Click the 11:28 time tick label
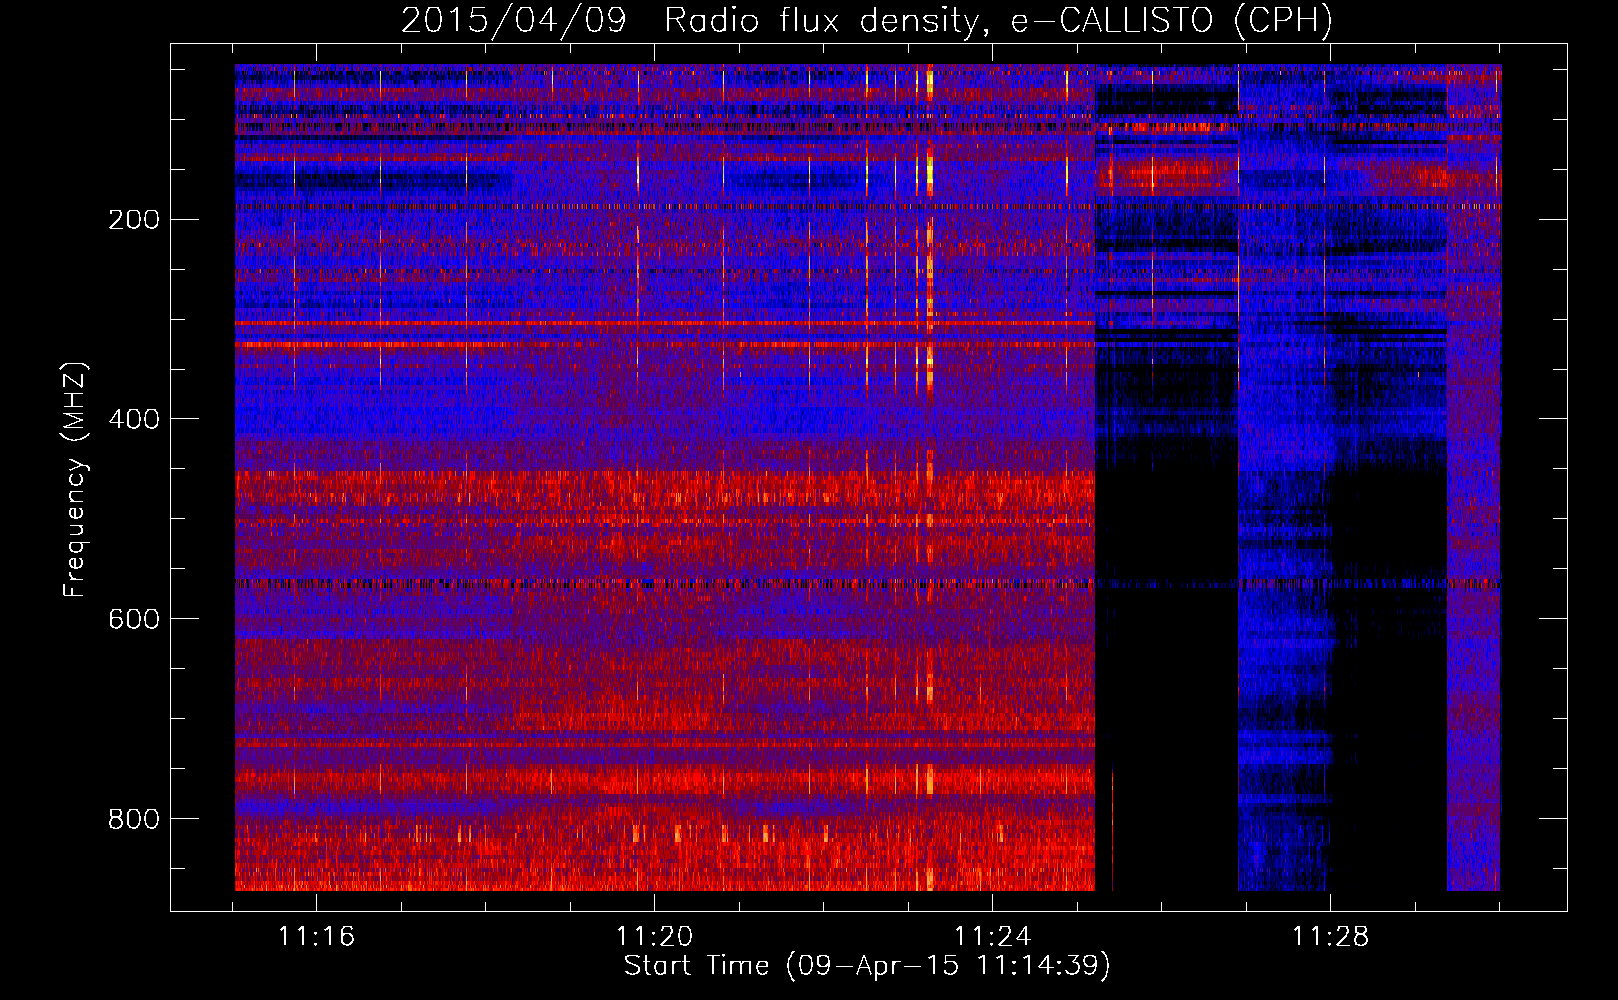 pos(1330,936)
